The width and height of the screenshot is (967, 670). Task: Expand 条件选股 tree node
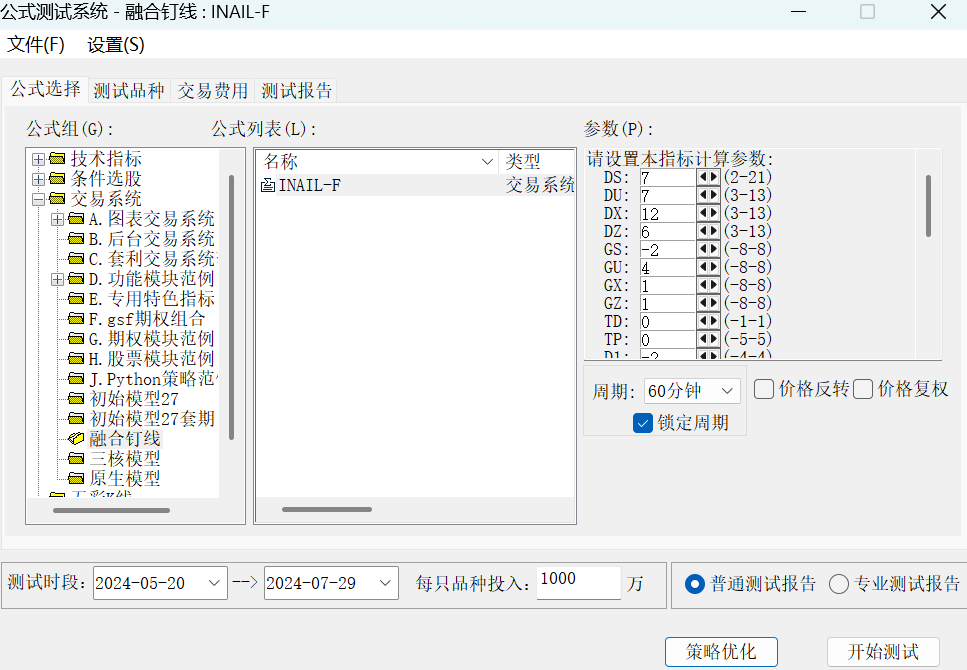[38, 179]
